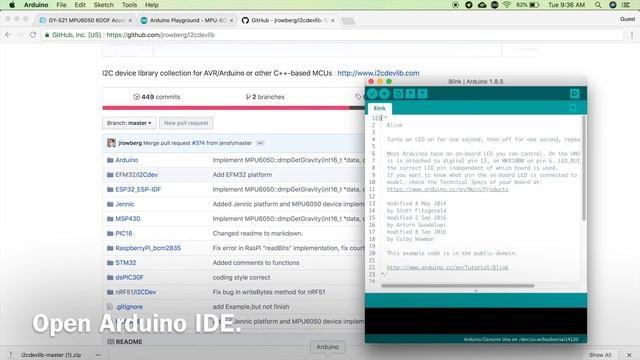Open jrowberg's profile link in commit row

pos(130,143)
